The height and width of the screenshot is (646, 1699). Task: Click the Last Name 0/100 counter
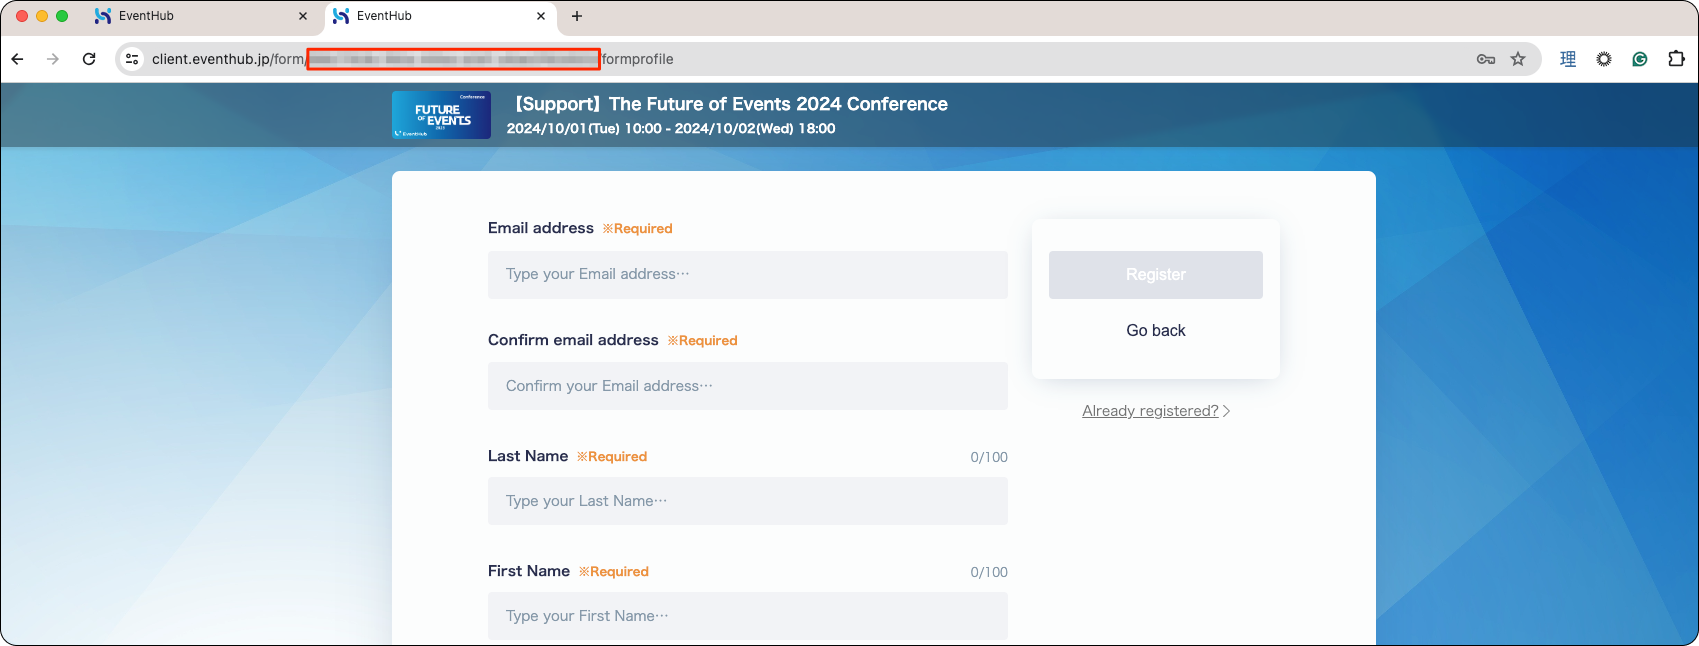point(989,457)
